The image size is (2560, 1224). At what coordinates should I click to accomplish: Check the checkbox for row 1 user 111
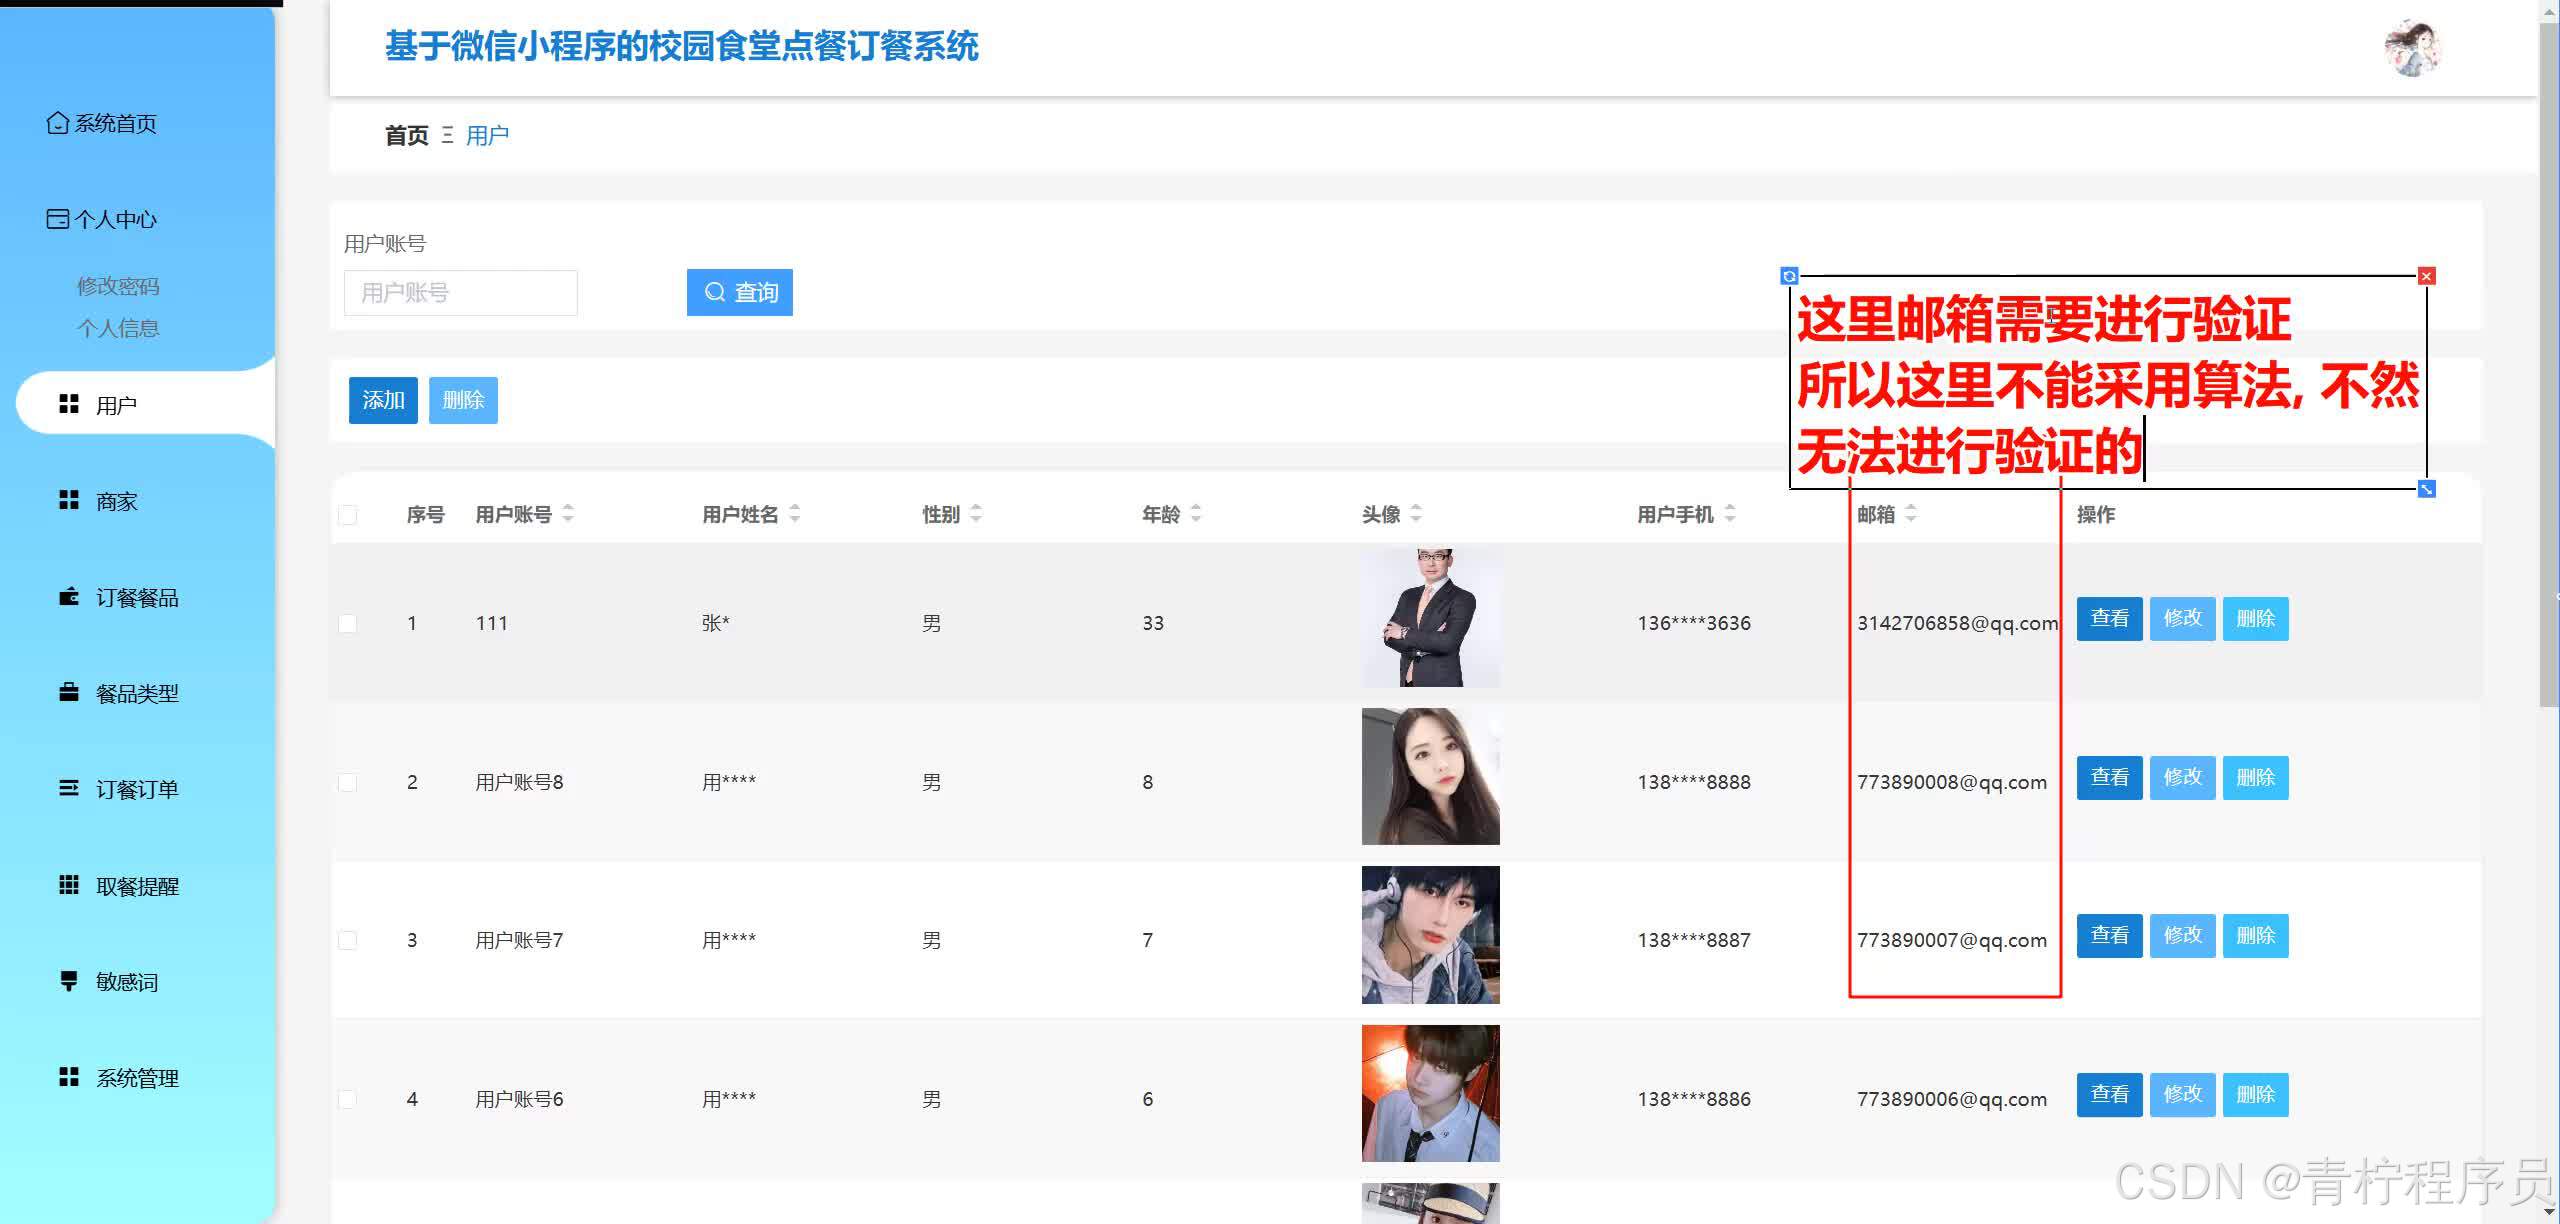coord(348,623)
